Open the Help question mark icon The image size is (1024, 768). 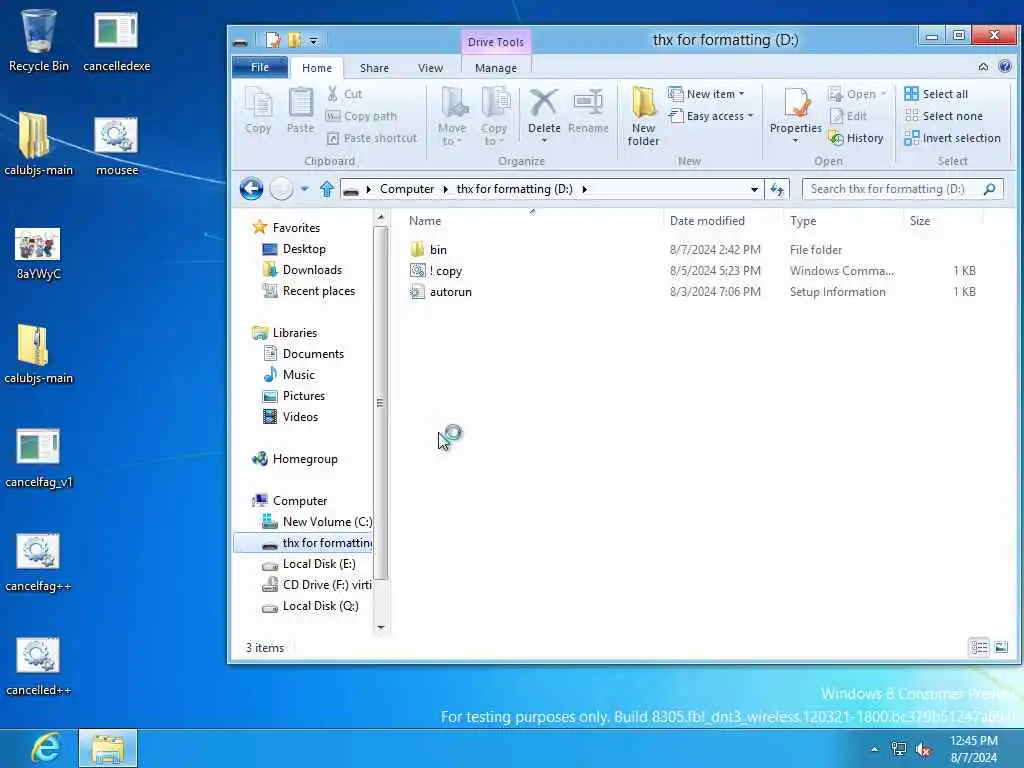[x=1005, y=67]
